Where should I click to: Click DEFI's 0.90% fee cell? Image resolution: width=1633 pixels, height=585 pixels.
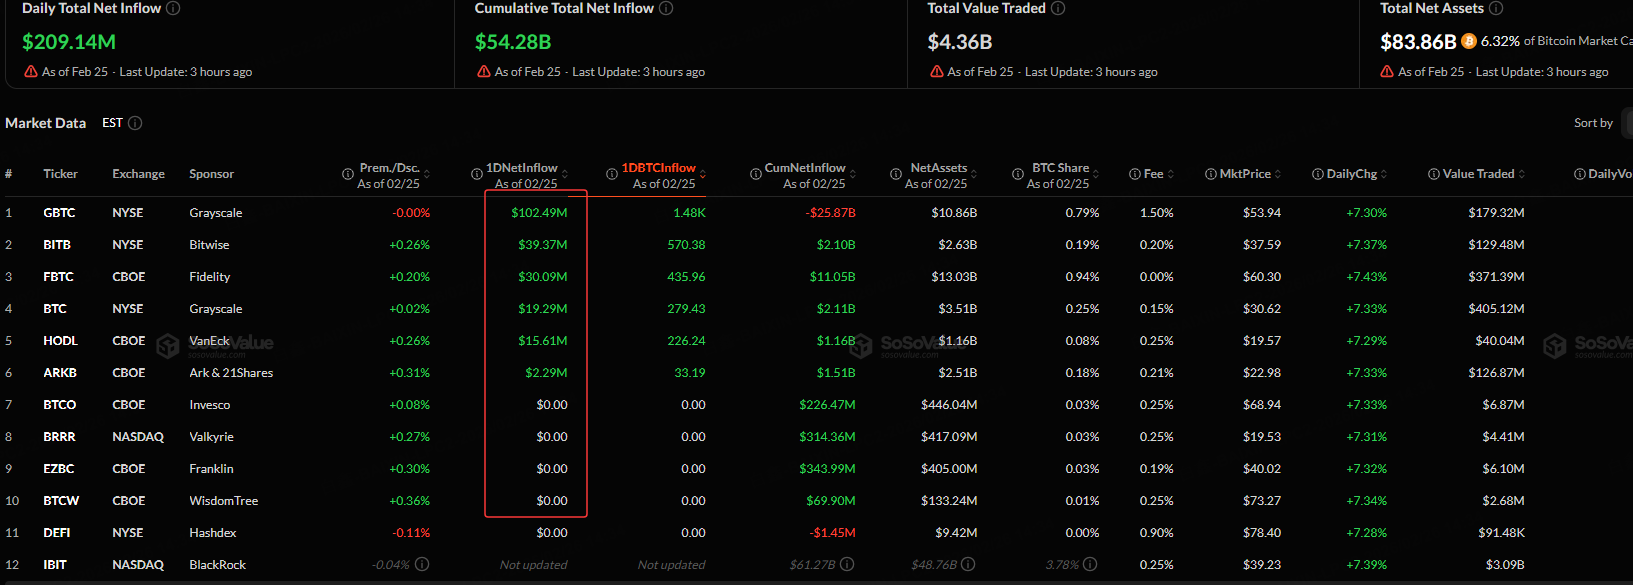tap(1157, 533)
